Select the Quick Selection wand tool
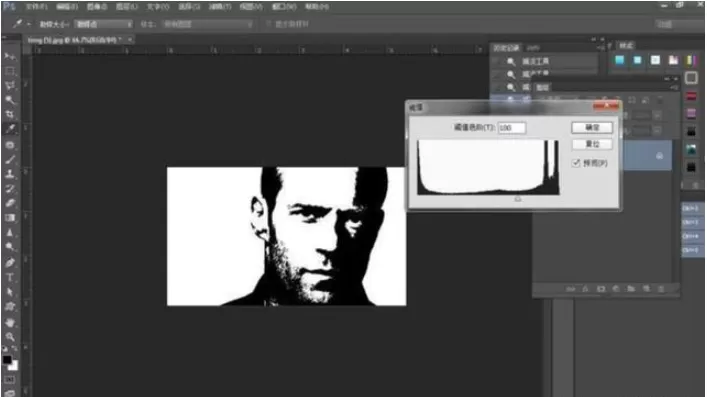Image resolution: width=707 pixels, height=397 pixels. pos(9,100)
